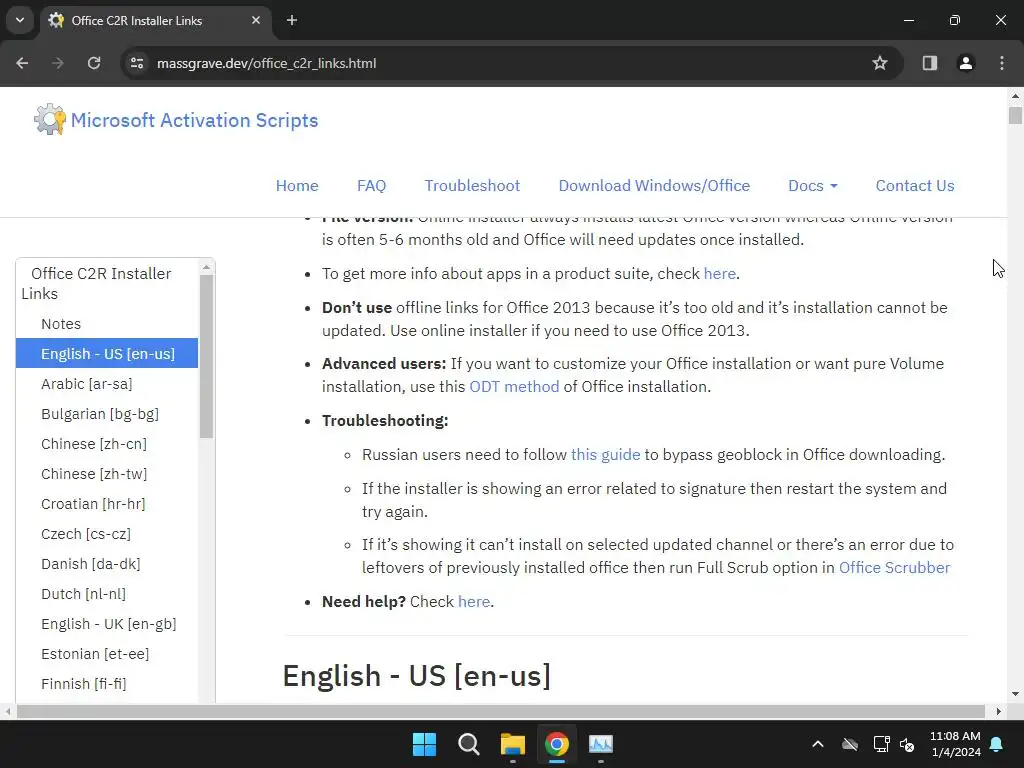Select English - UK [en-gb] in sidebar
Viewport: 1024px width, 768px height.
[108, 624]
